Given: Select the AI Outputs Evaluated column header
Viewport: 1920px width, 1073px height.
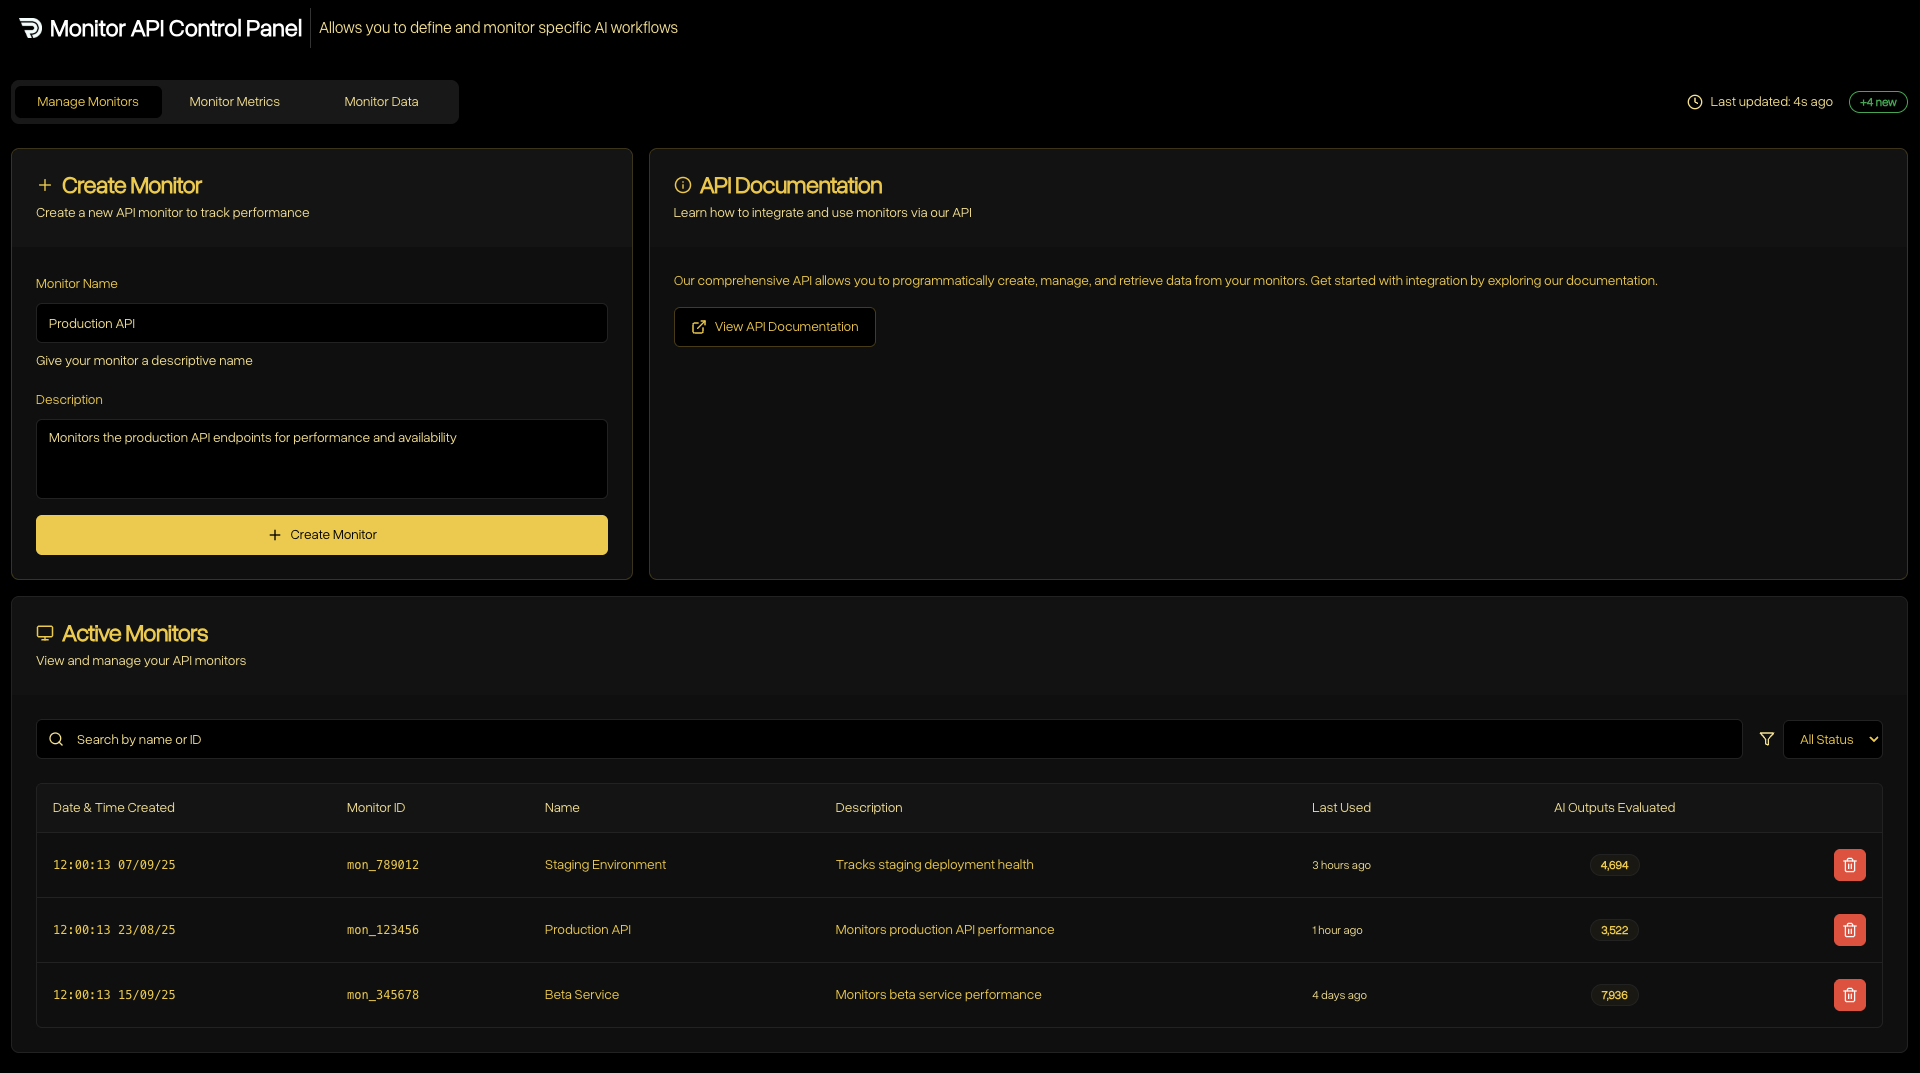Looking at the screenshot, I should click(1613, 807).
